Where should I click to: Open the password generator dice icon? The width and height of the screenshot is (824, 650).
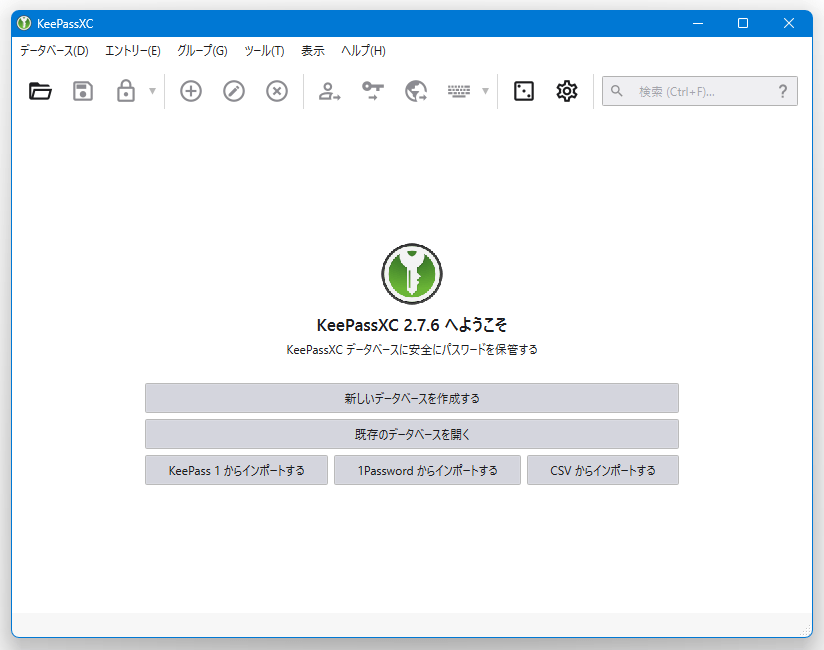click(x=524, y=91)
